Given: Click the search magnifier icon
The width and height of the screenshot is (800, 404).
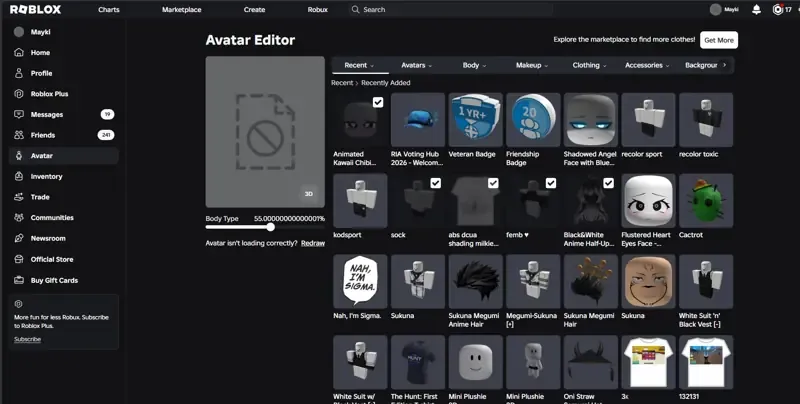Looking at the screenshot, I should click(356, 9).
